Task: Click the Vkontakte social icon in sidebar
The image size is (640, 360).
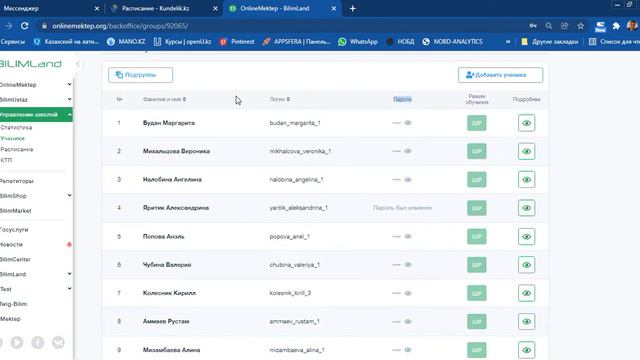Action: (58, 342)
